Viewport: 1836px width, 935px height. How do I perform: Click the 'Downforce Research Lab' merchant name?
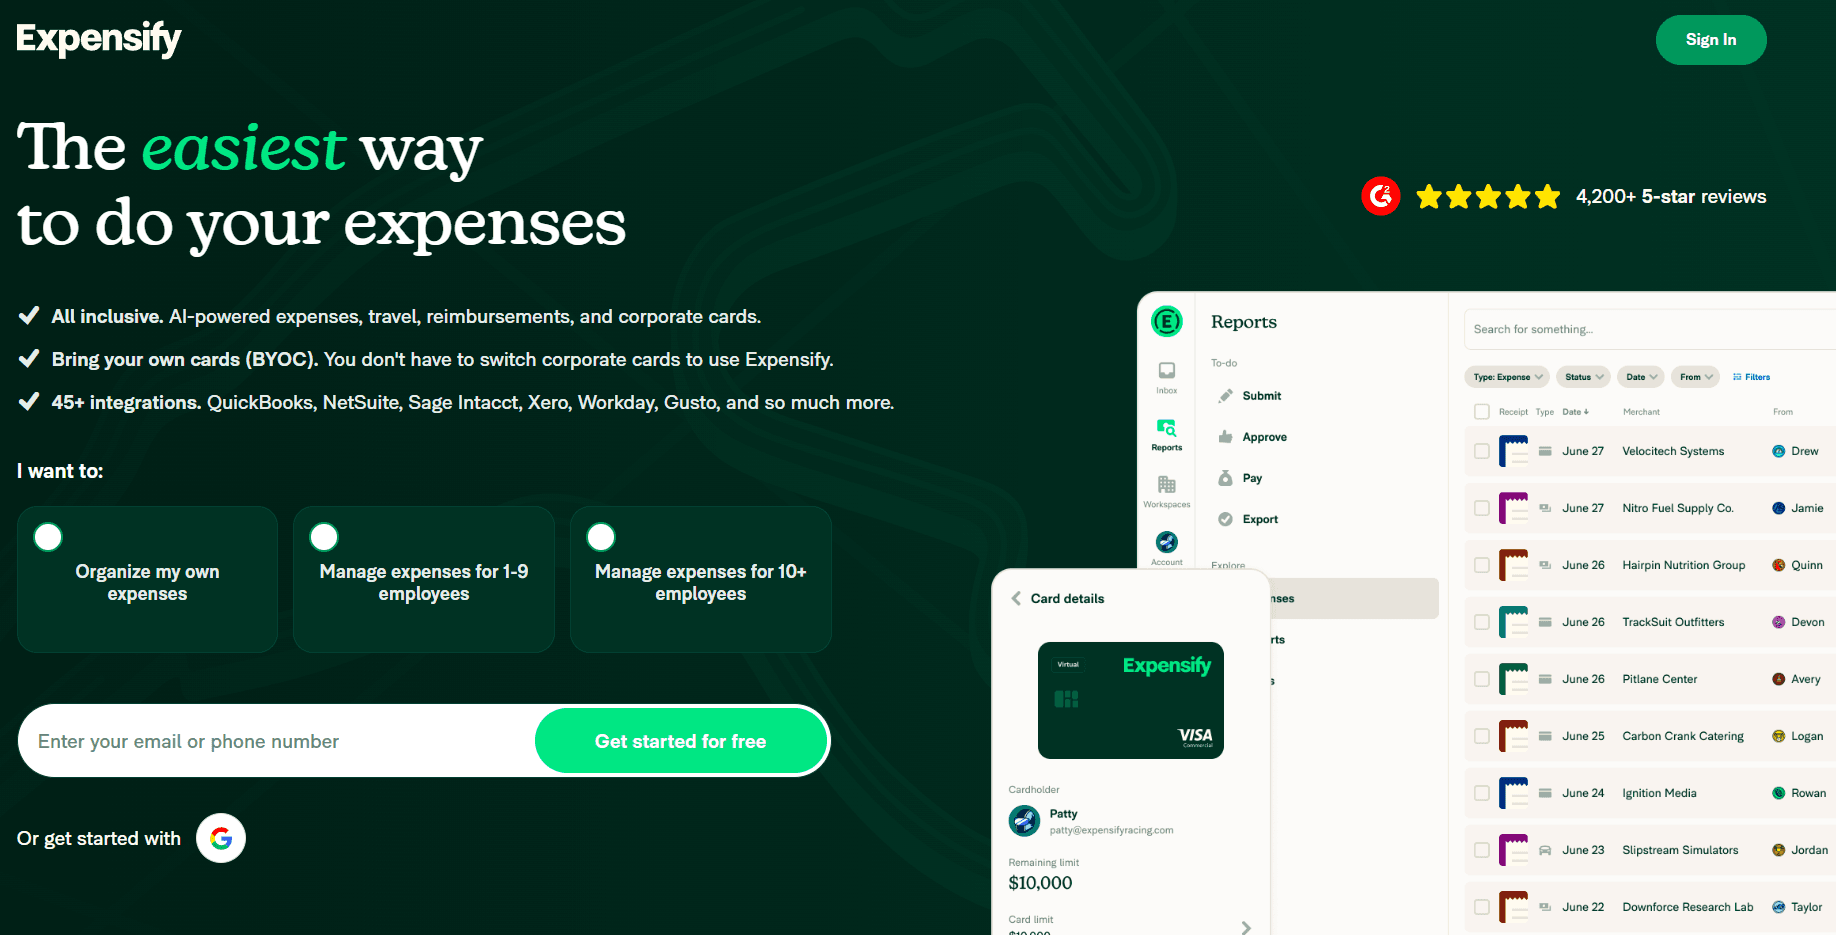point(1688,907)
